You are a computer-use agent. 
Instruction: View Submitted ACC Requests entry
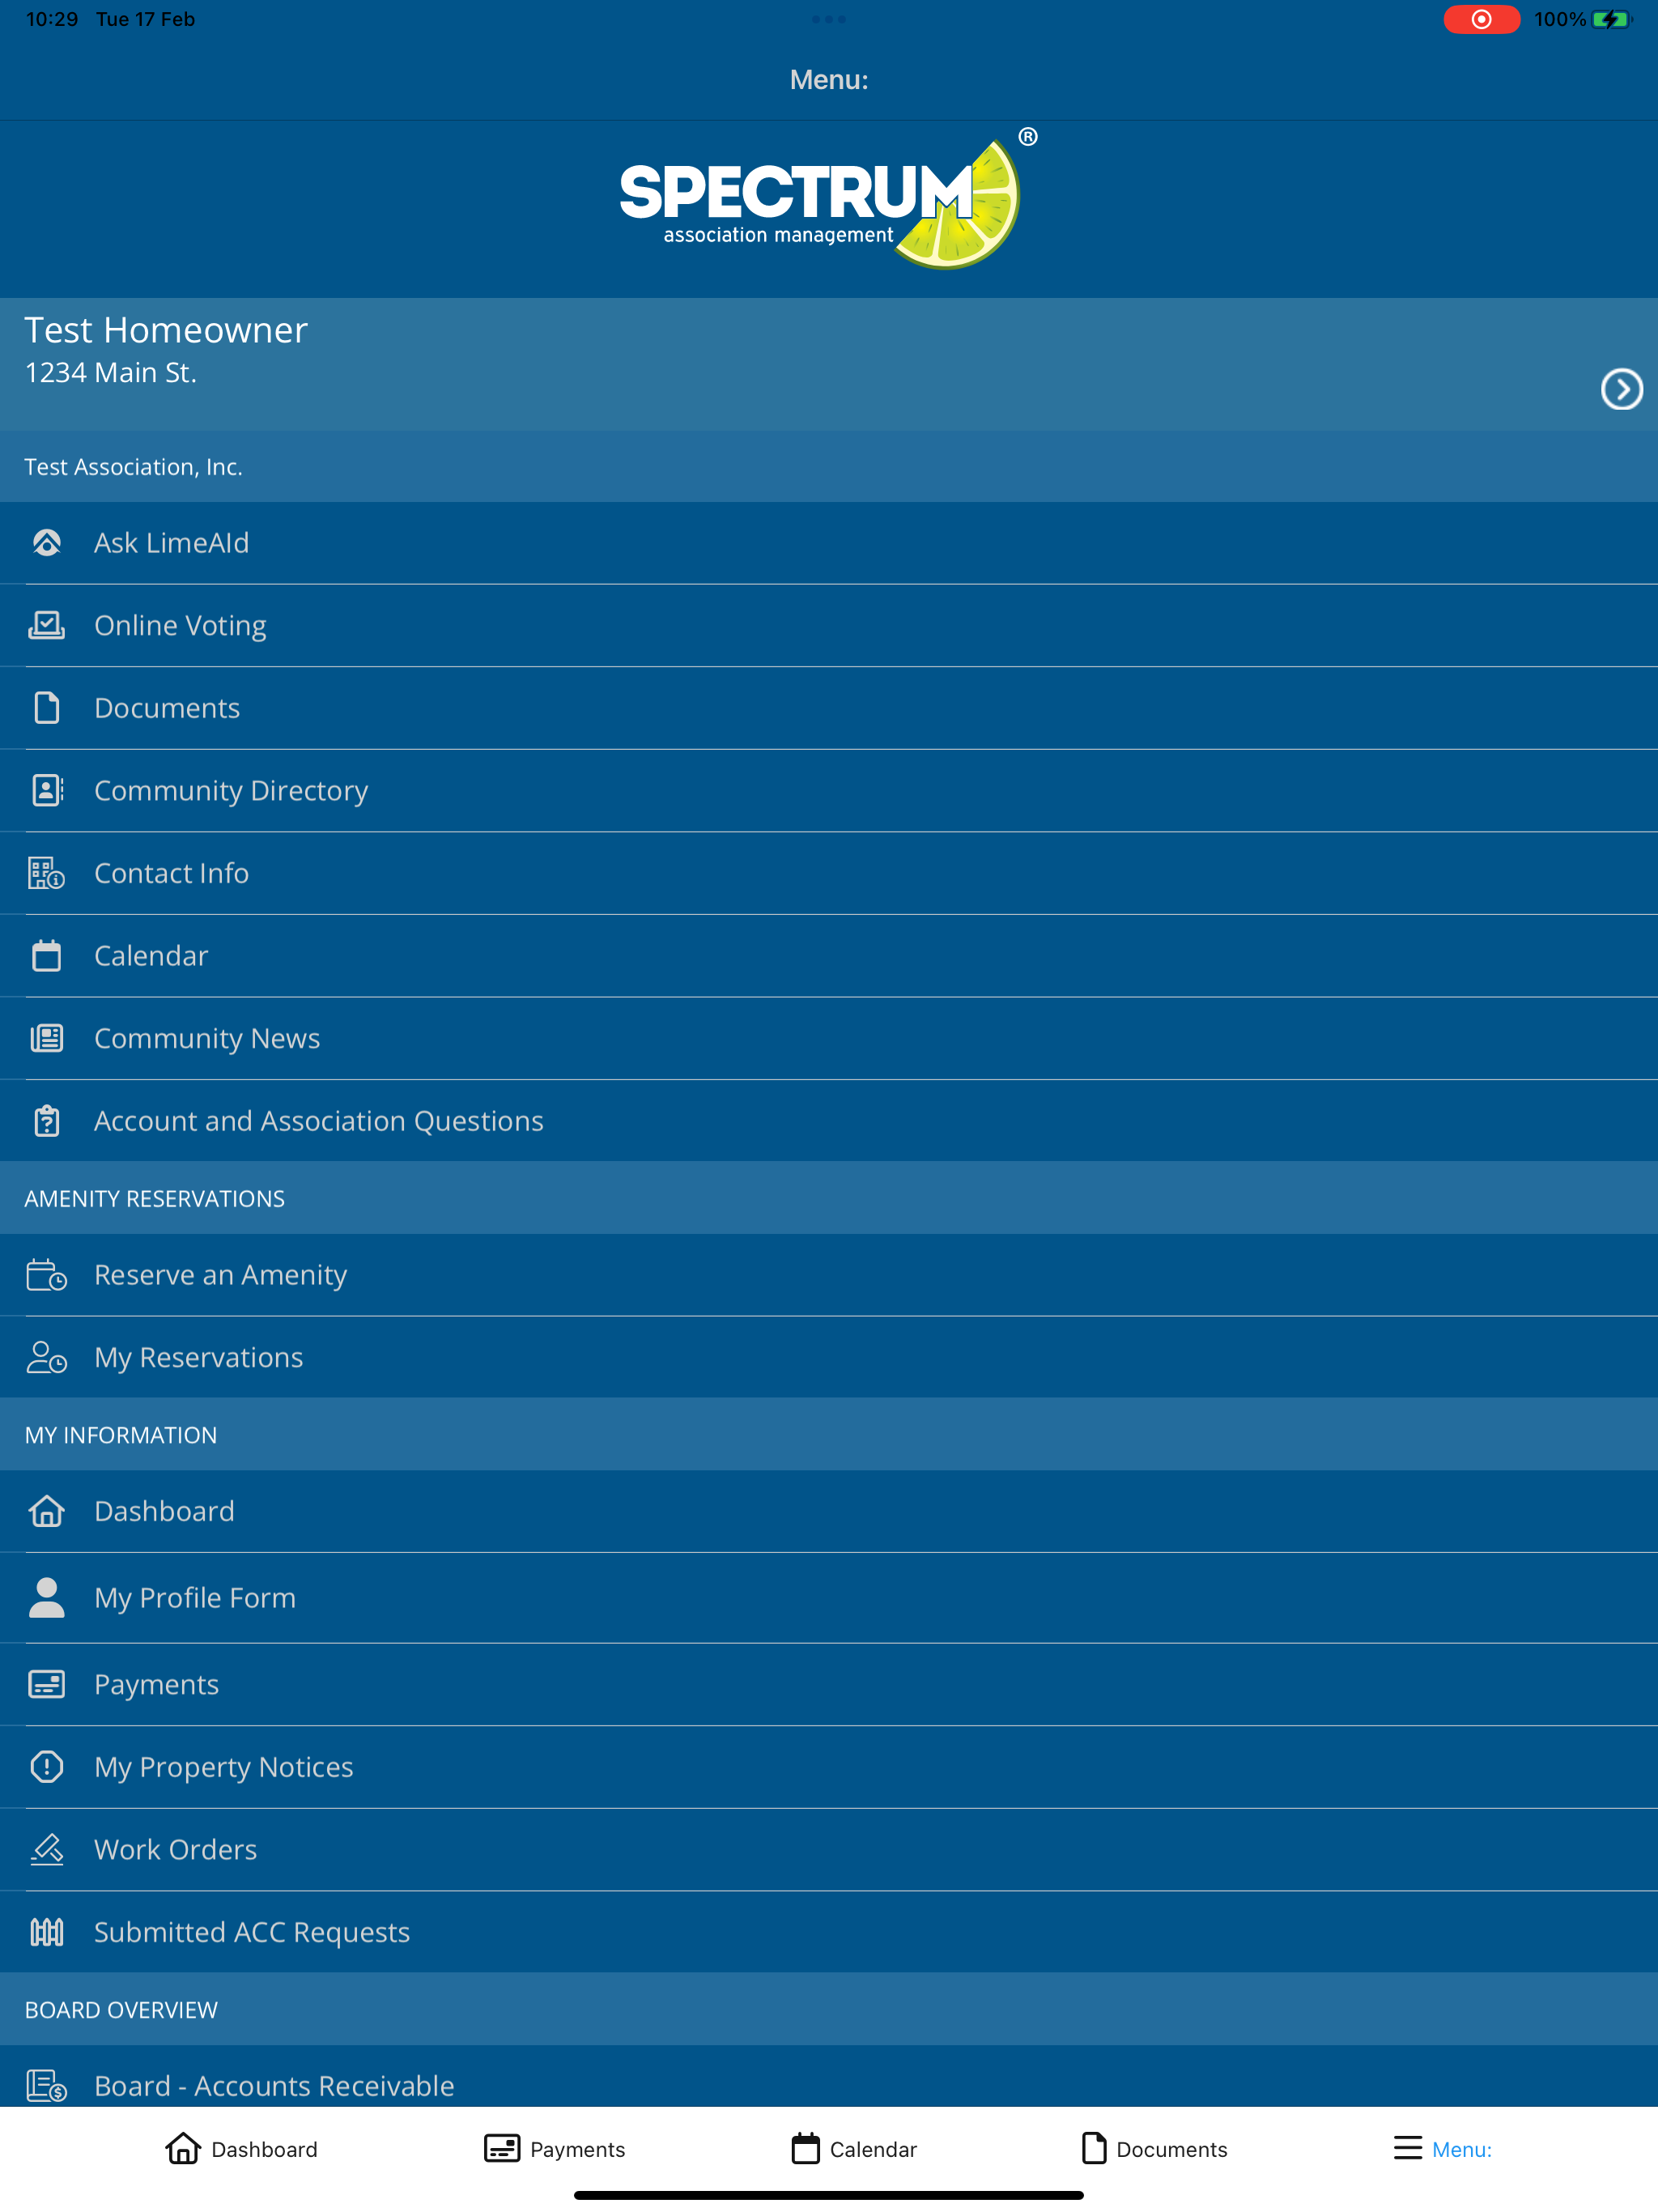(829, 1932)
